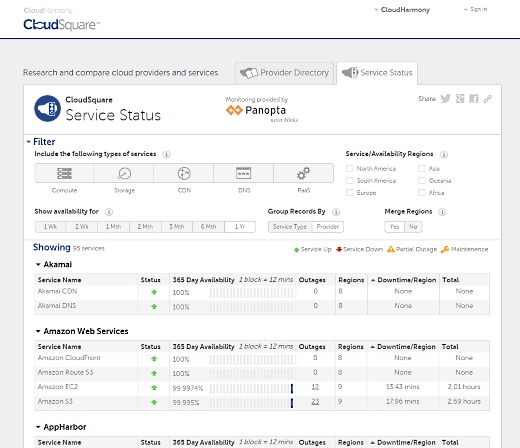Switch to the Service Status tab
This screenshot has width=520, height=448.
click(x=377, y=73)
